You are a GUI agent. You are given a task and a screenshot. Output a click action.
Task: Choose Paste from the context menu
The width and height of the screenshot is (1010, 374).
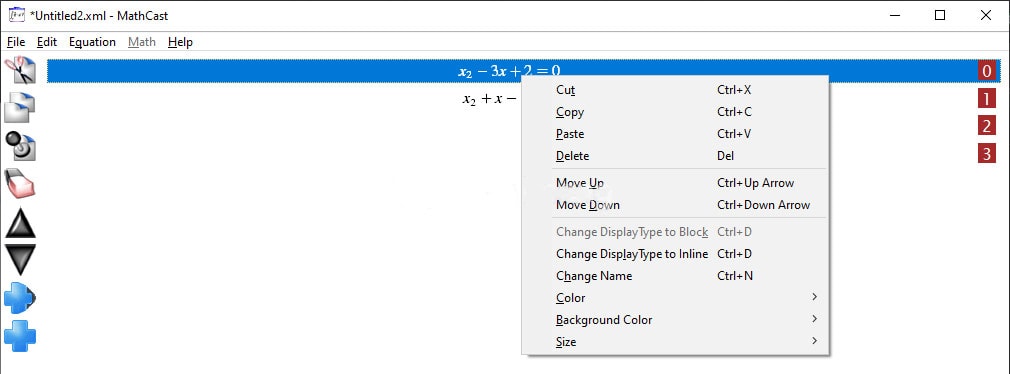pyautogui.click(x=675, y=134)
